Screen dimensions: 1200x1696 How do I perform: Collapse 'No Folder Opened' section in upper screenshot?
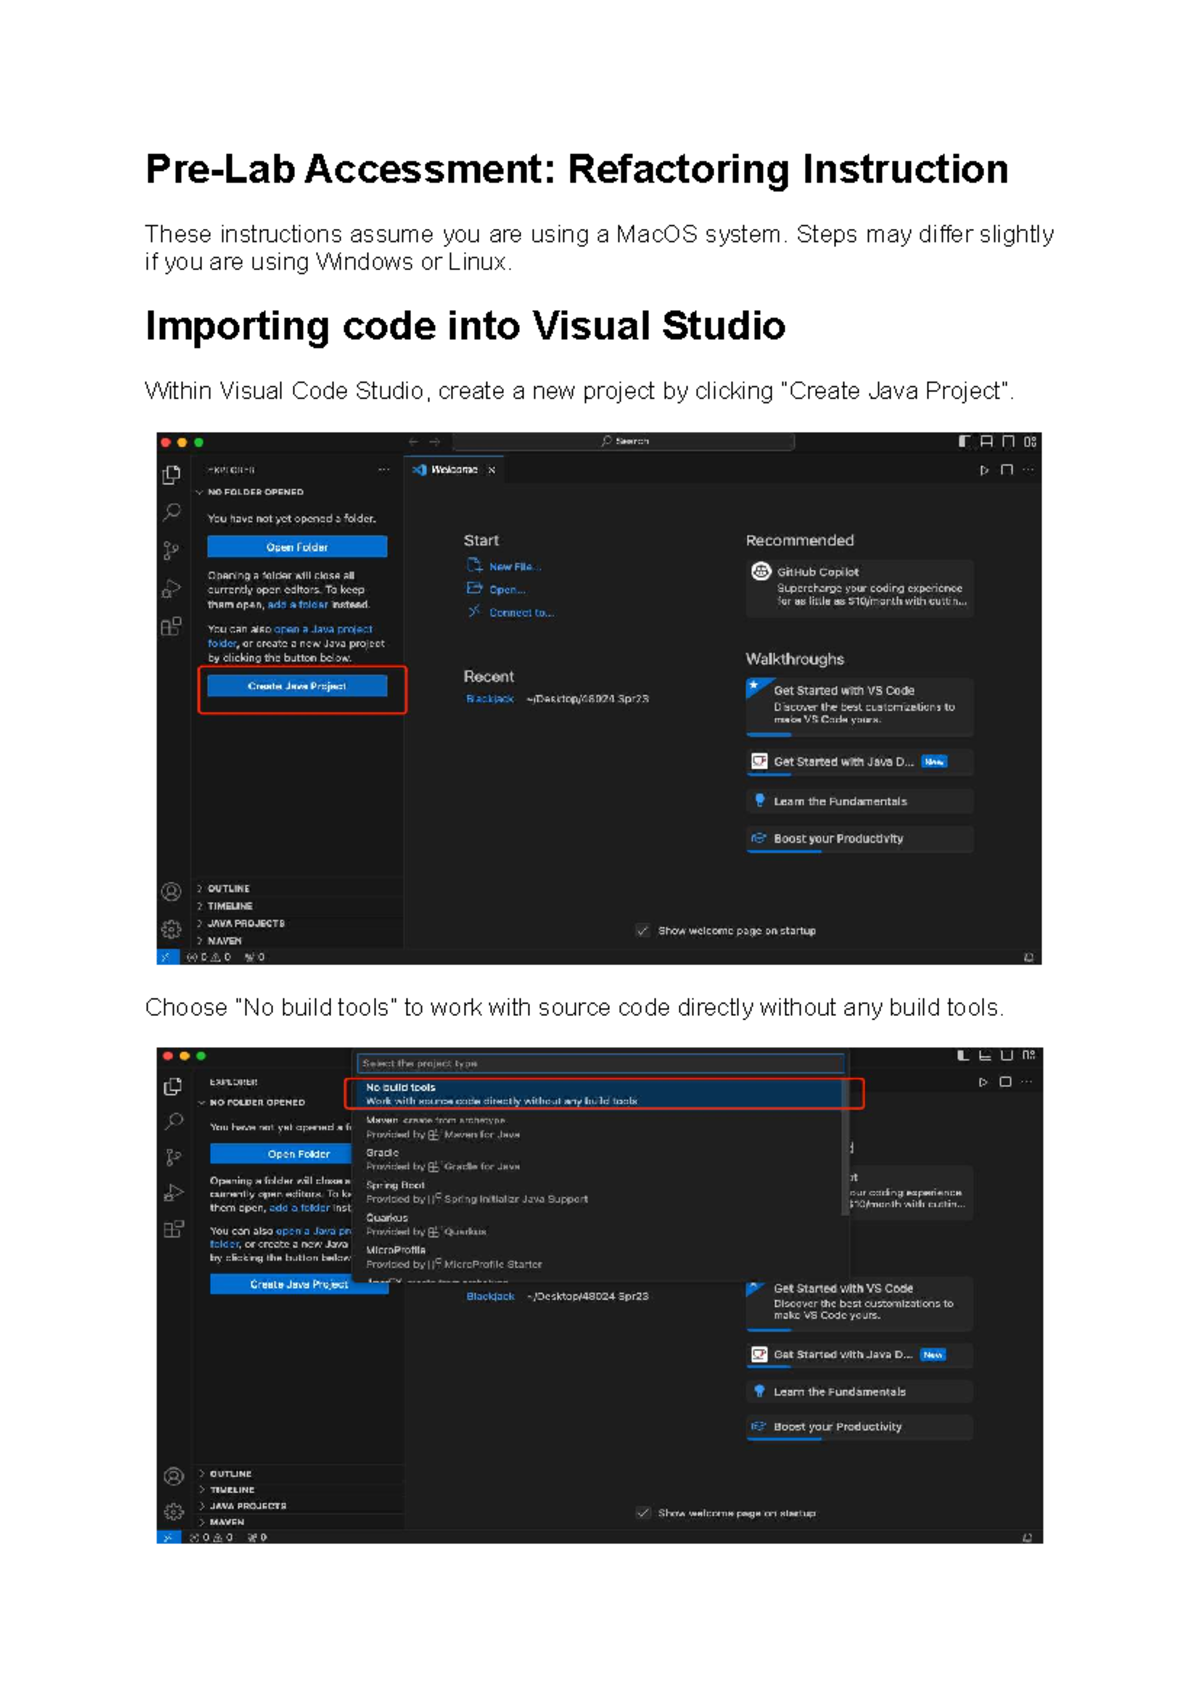point(200,492)
